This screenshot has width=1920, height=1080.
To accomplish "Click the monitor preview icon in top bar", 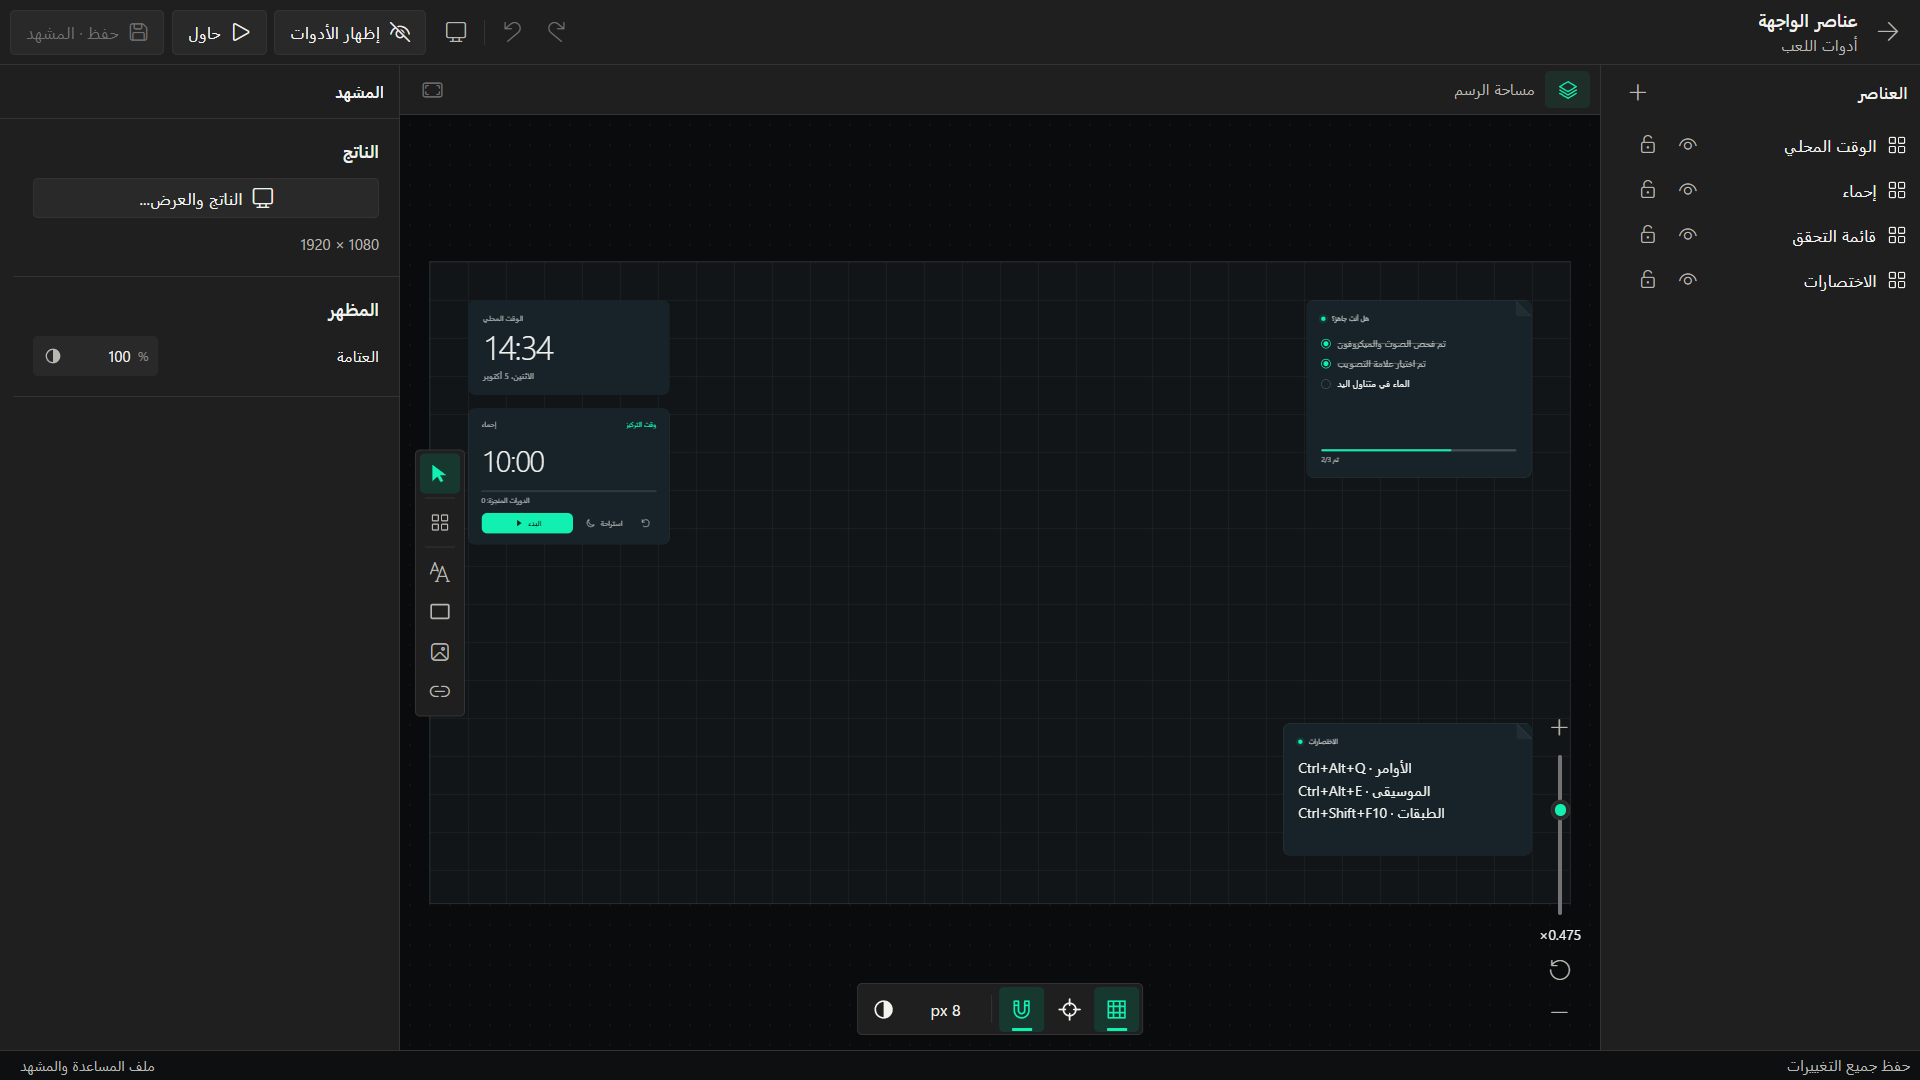I will coord(456,32).
